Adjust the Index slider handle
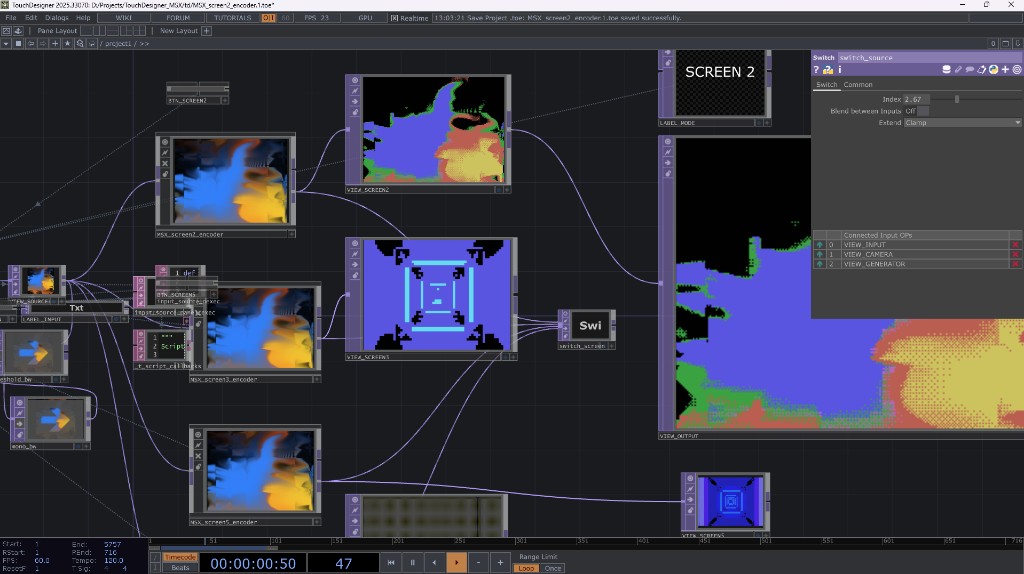 pyautogui.click(x=957, y=99)
